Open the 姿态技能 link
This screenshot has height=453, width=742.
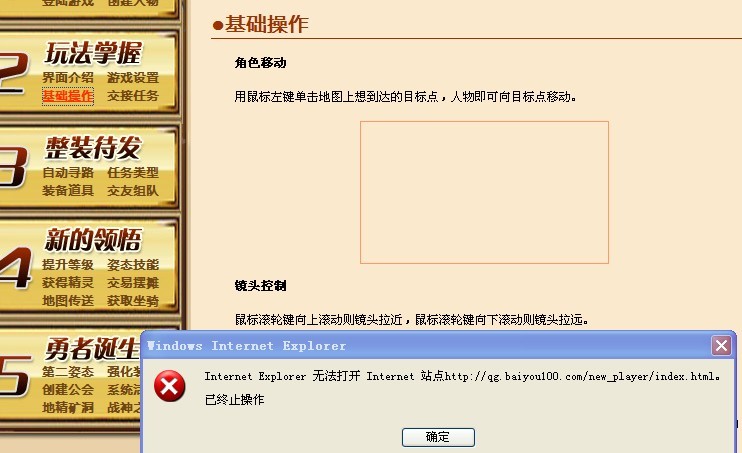pyautogui.click(x=133, y=265)
